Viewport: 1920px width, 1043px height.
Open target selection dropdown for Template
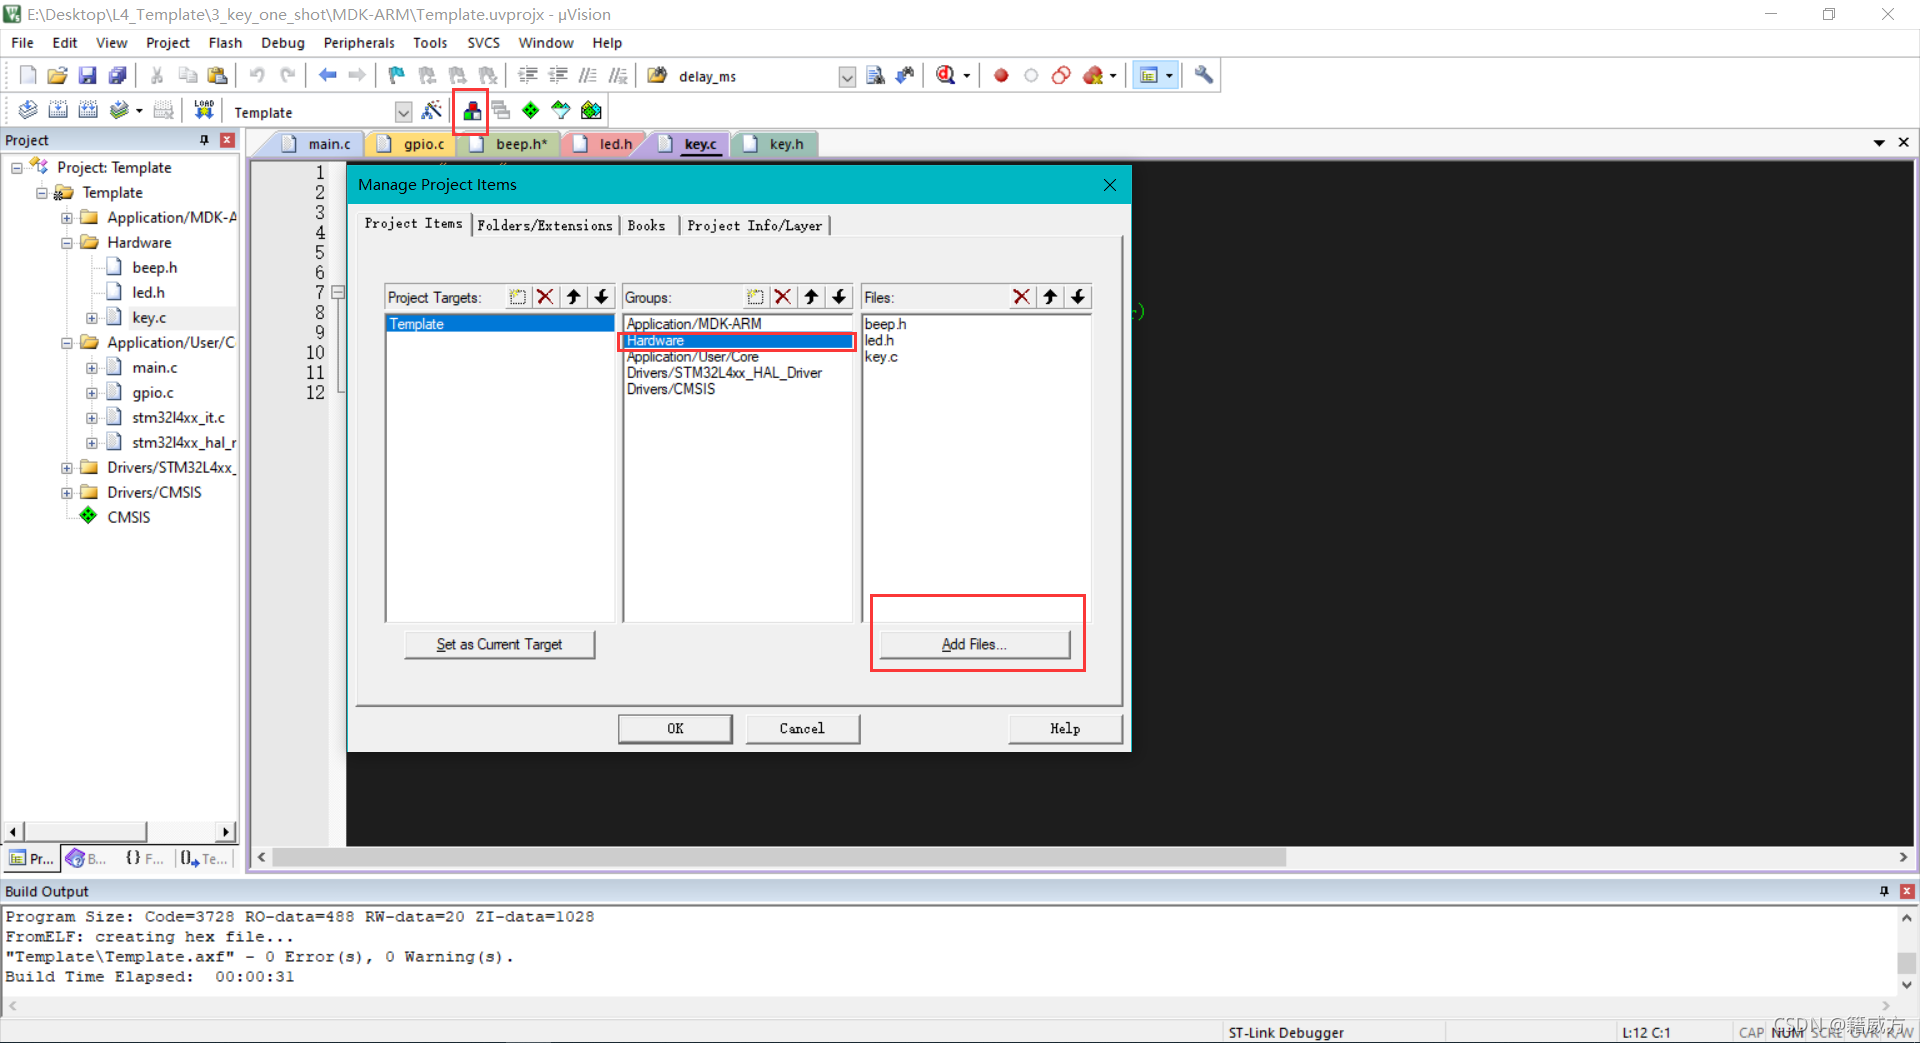403,112
